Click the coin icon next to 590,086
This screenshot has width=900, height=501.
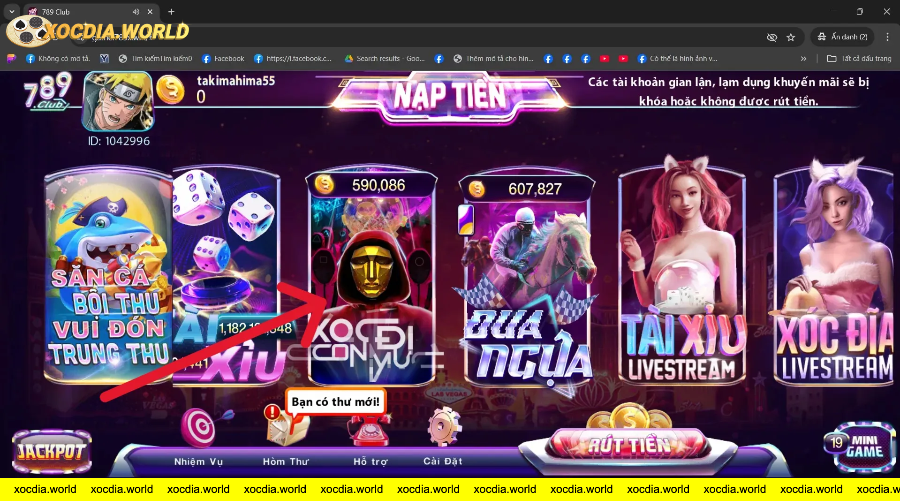[324, 184]
